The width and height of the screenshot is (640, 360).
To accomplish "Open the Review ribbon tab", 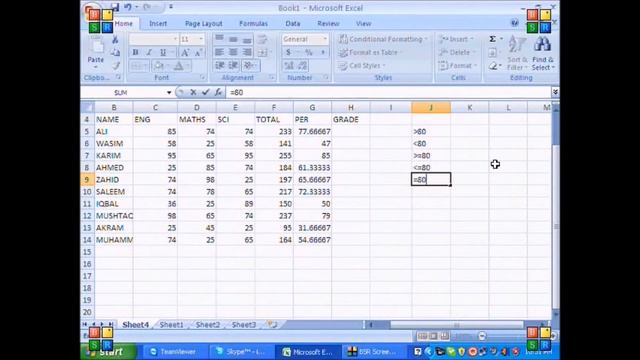I will 328,24.
